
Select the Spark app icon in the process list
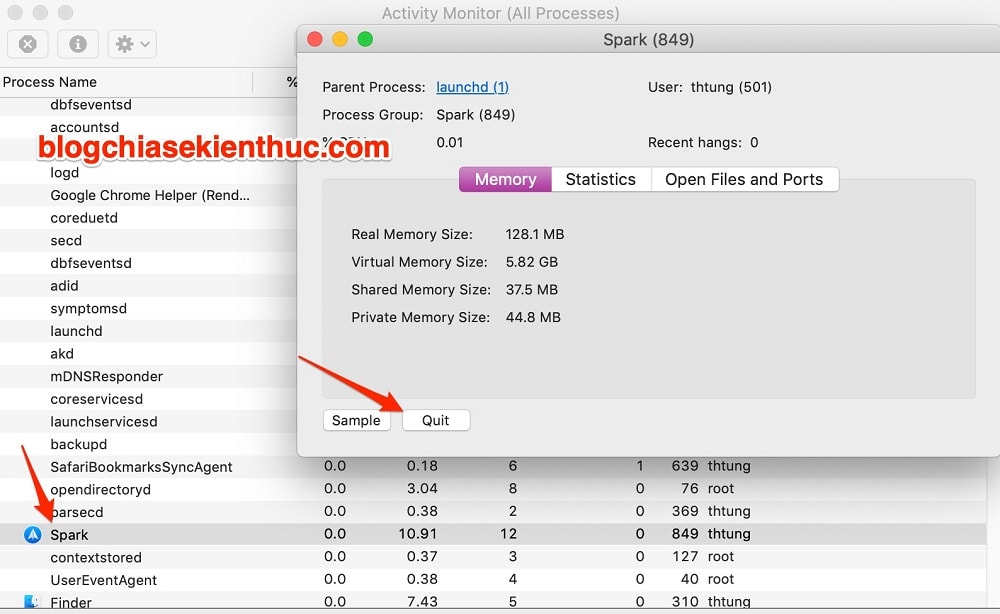point(33,534)
